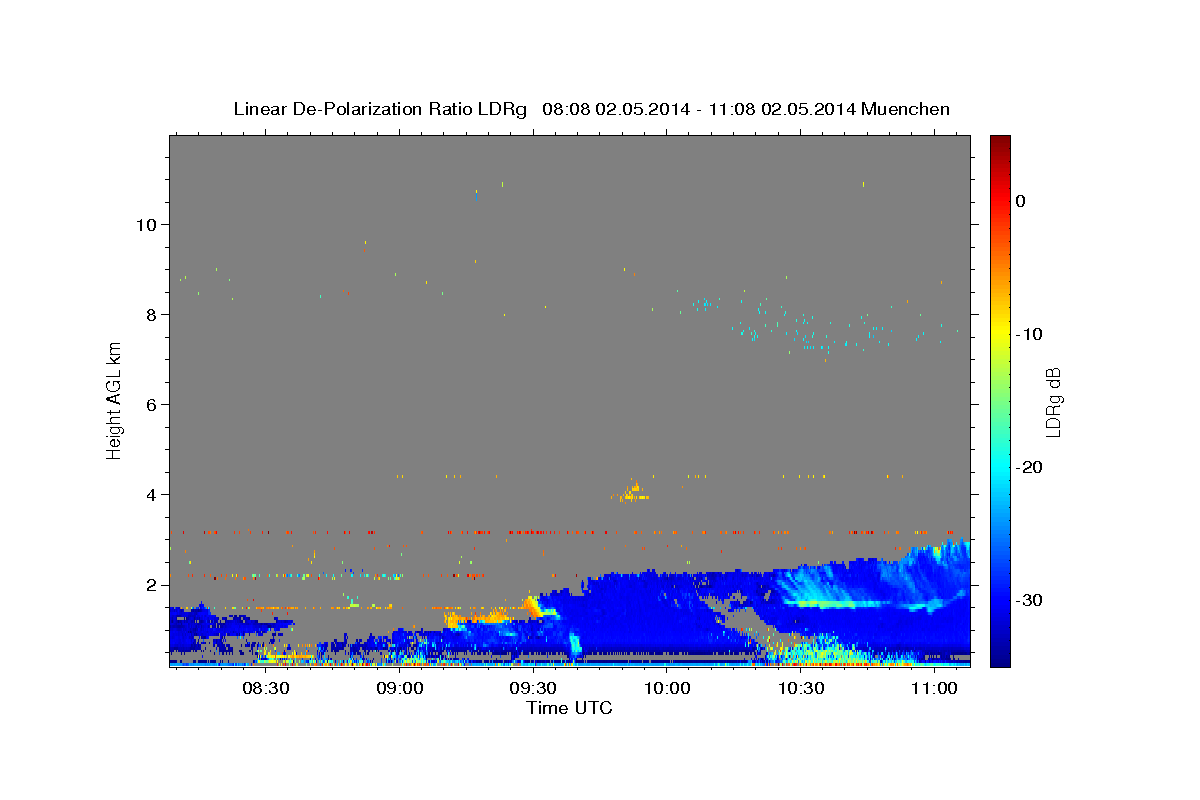
Task: Click the height tick label 10
Action: (x=146, y=224)
